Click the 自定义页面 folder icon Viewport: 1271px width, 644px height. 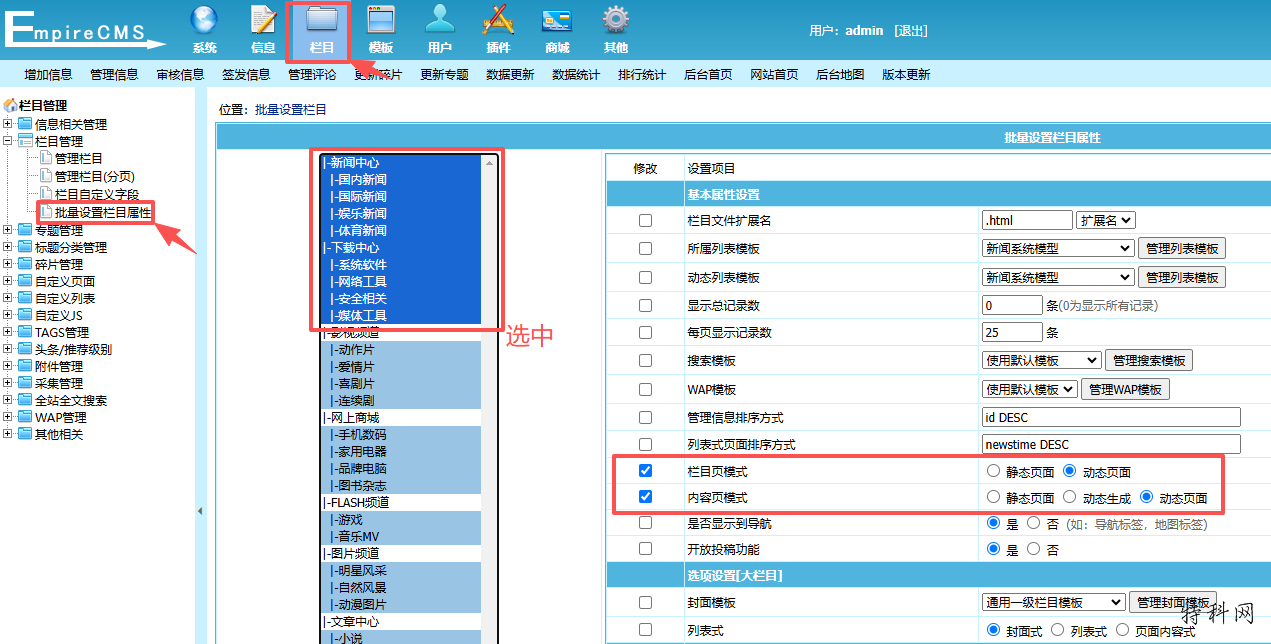click(25, 281)
